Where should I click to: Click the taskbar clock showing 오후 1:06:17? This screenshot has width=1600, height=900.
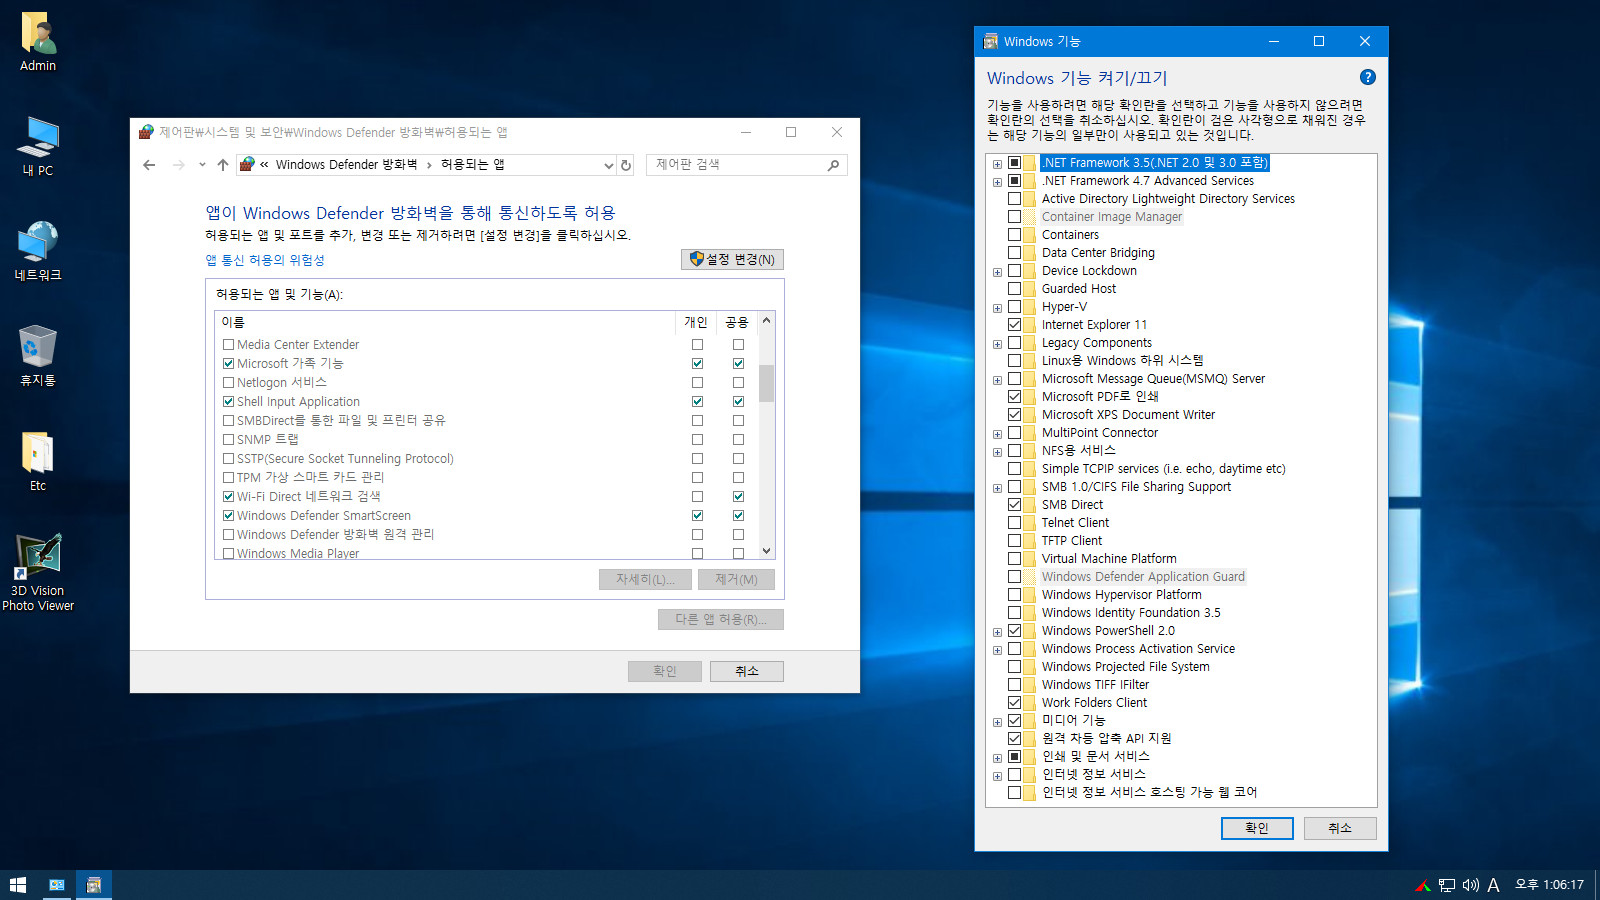point(1549,885)
